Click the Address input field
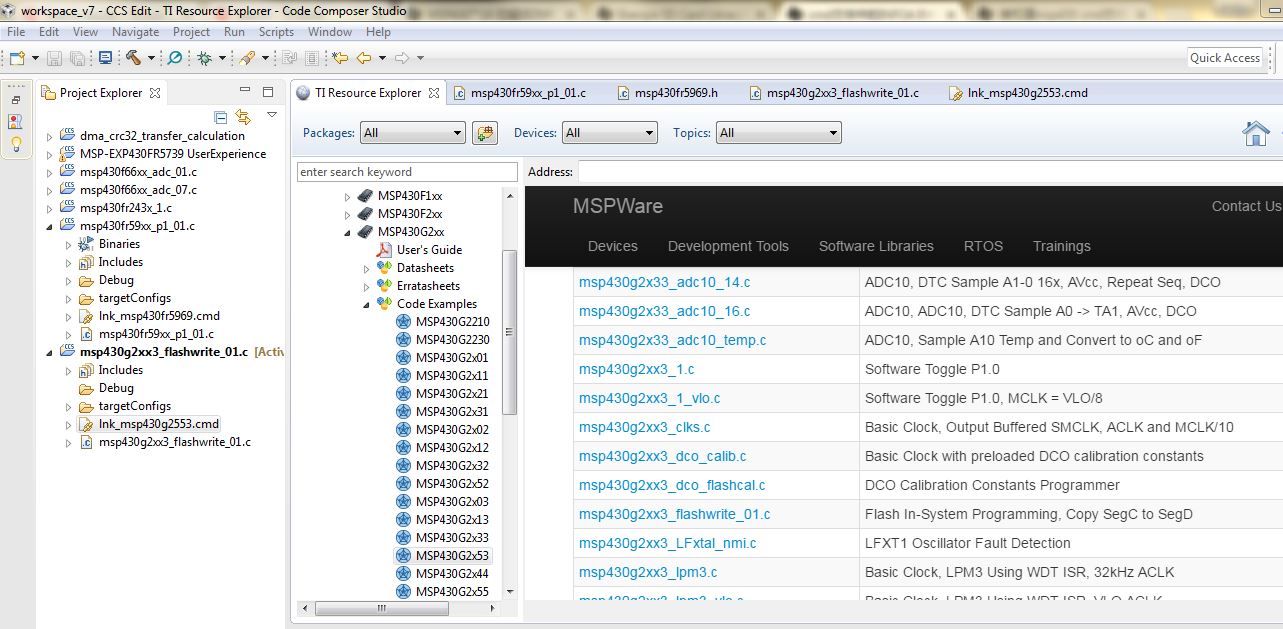1283x629 pixels. [x=930, y=172]
